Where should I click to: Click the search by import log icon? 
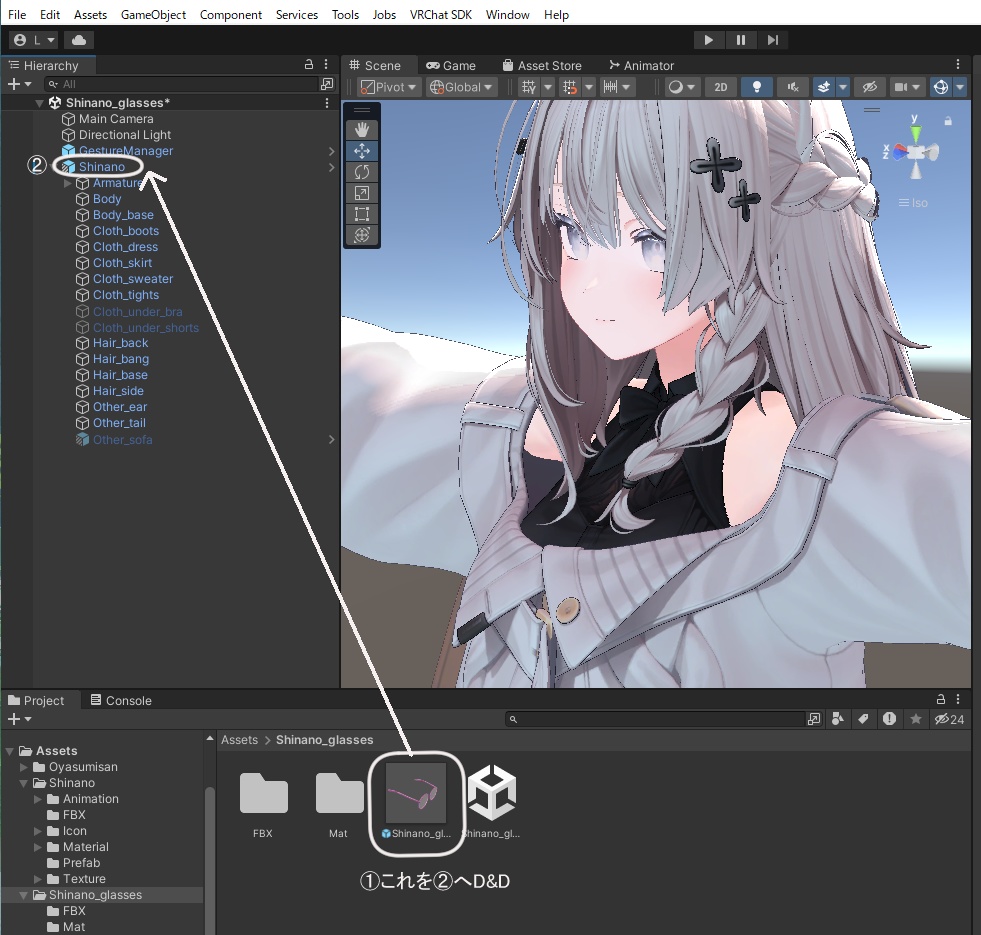pyautogui.click(x=889, y=719)
